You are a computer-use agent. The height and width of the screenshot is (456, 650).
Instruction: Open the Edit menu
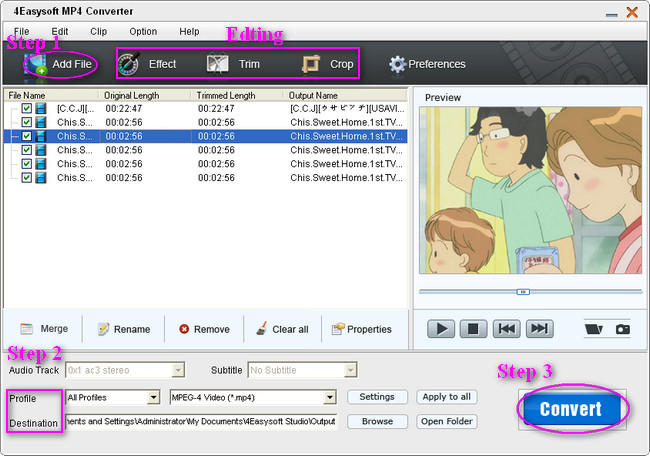click(x=60, y=32)
